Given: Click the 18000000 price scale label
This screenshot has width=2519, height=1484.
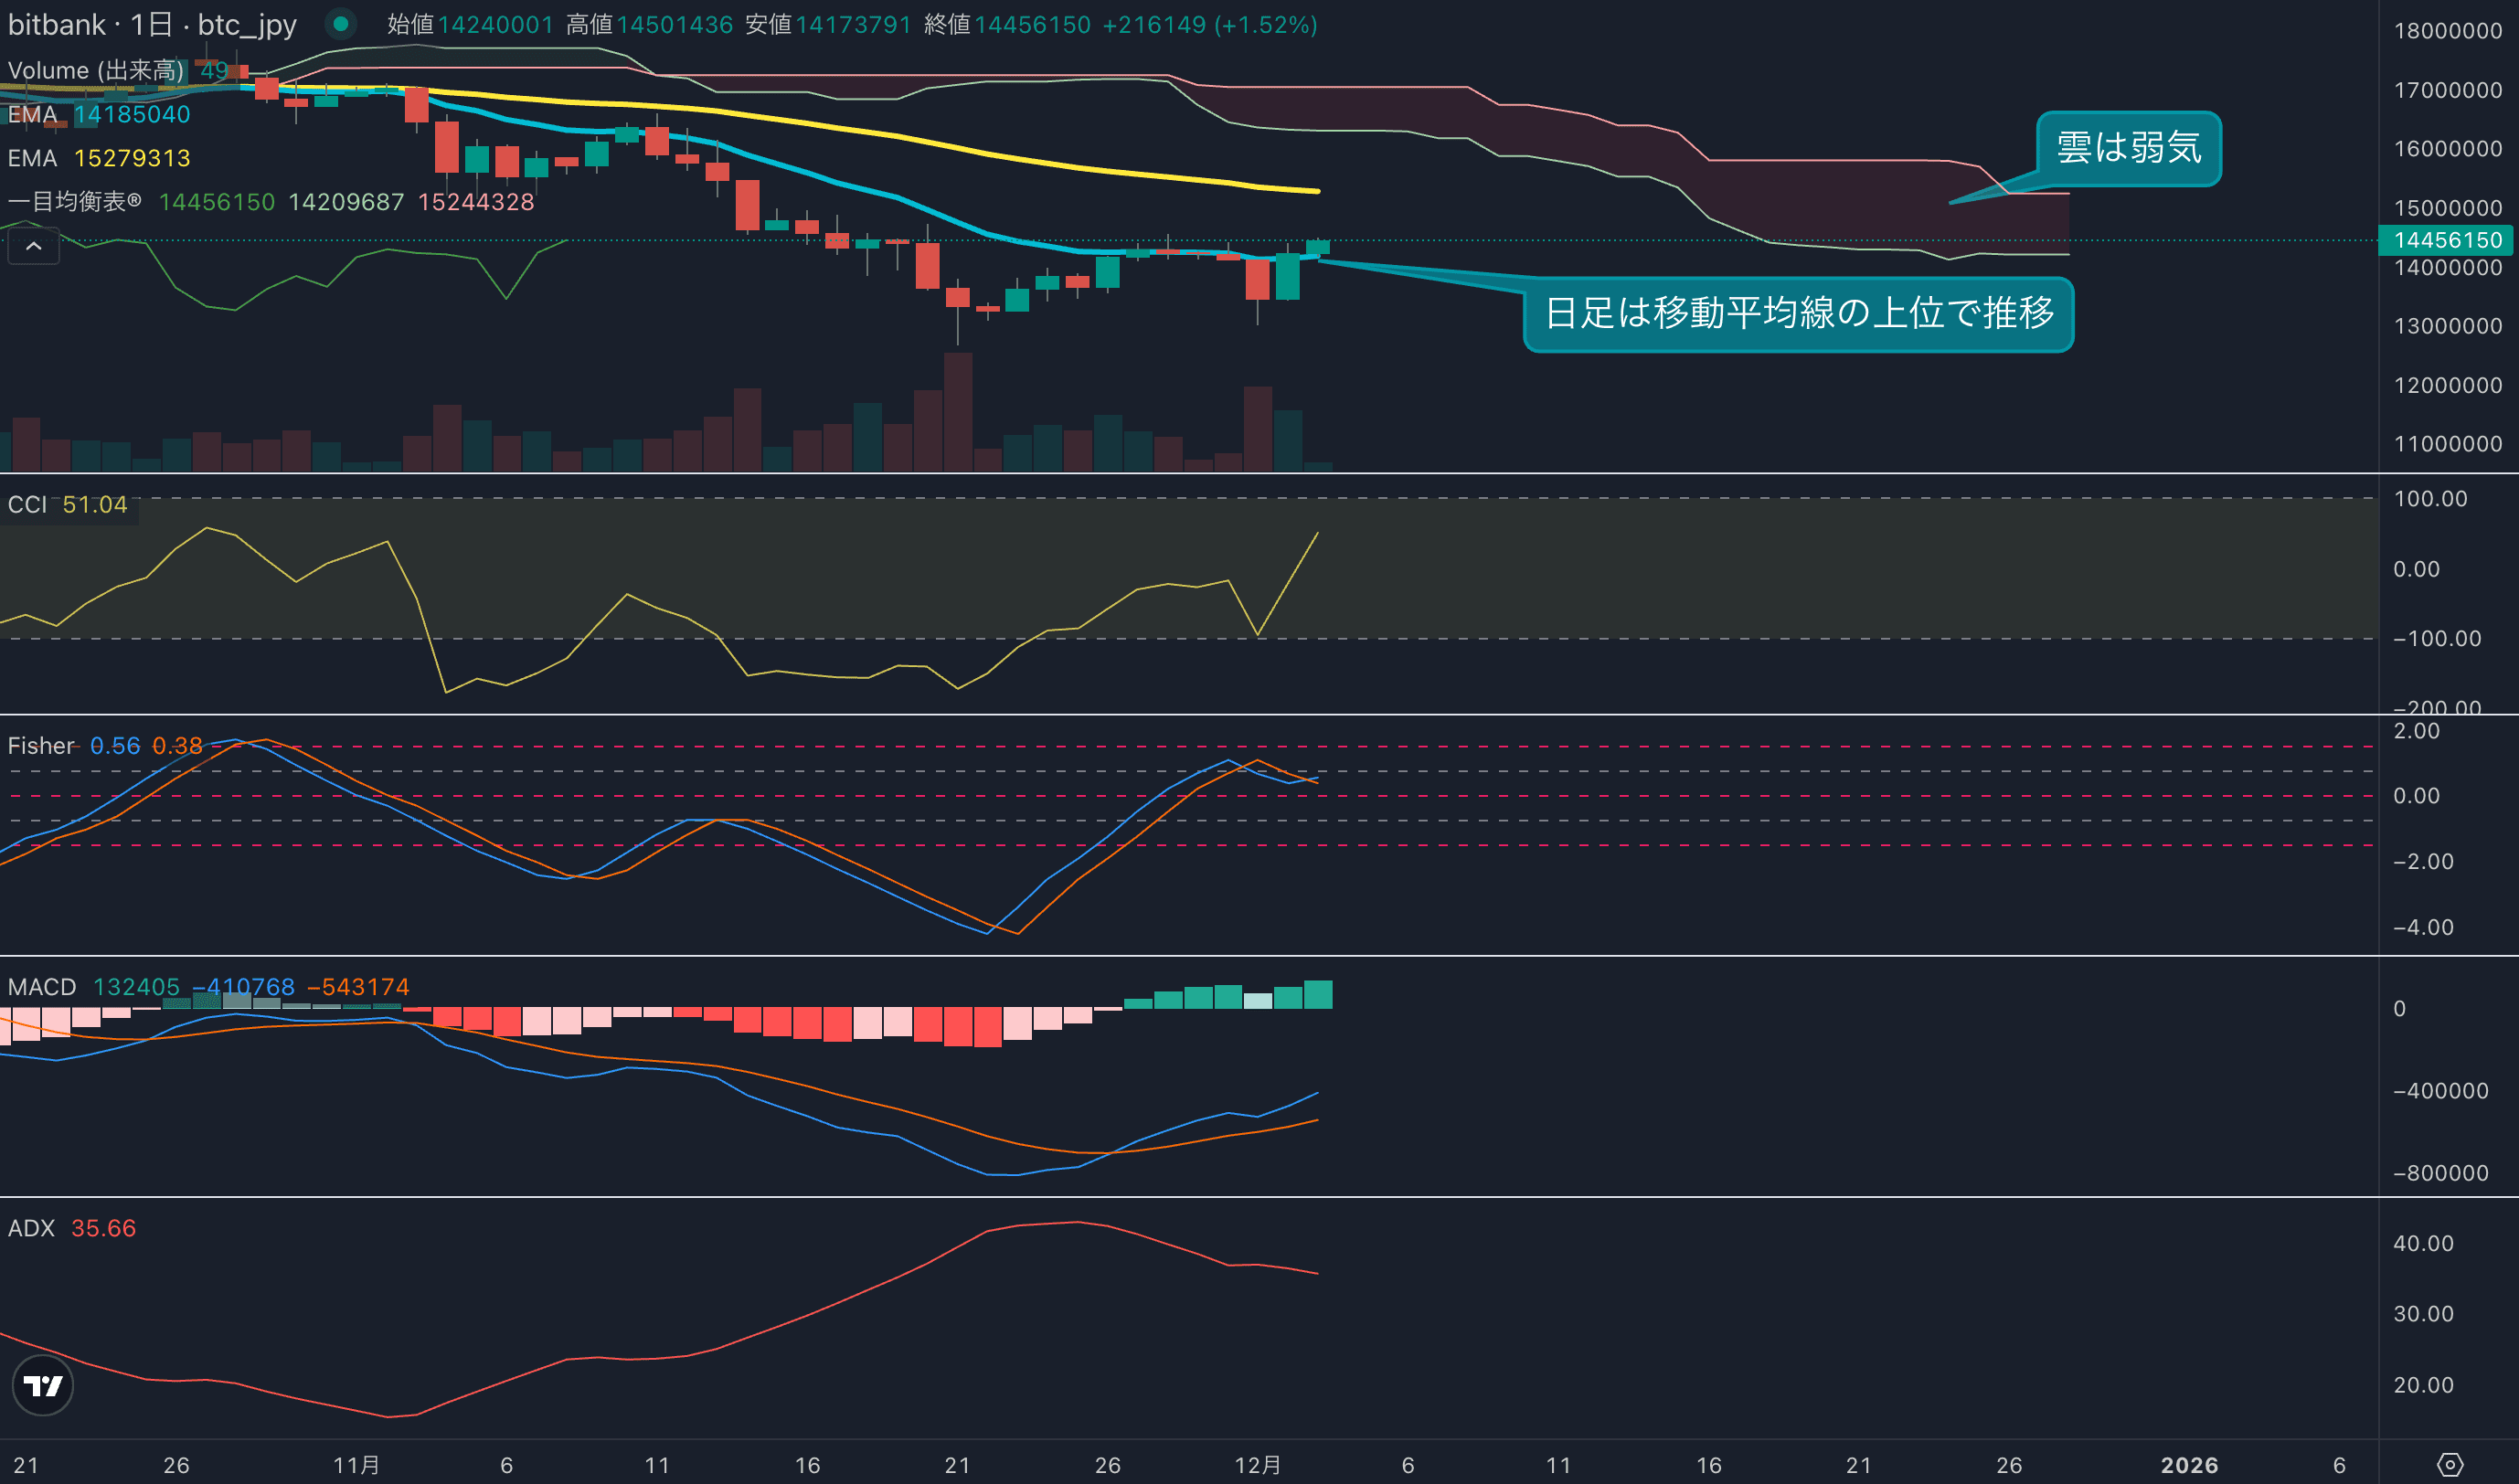Looking at the screenshot, I should [2446, 31].
